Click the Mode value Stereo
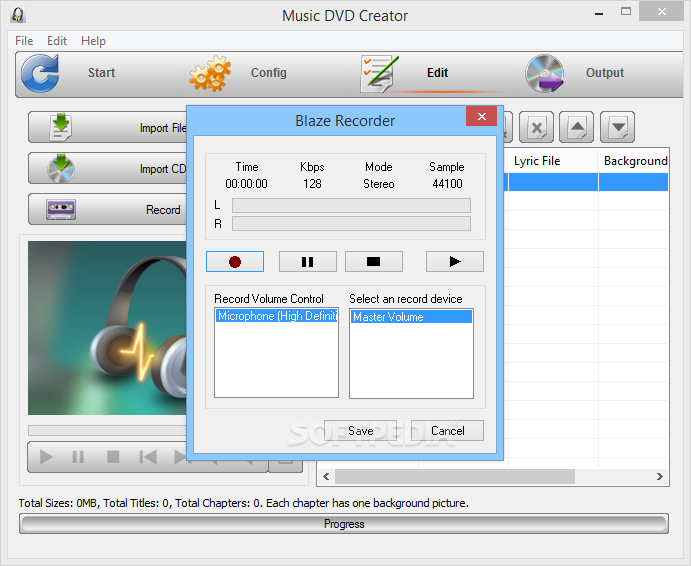Viewport: 691px width, 566px height. point(379,184)
